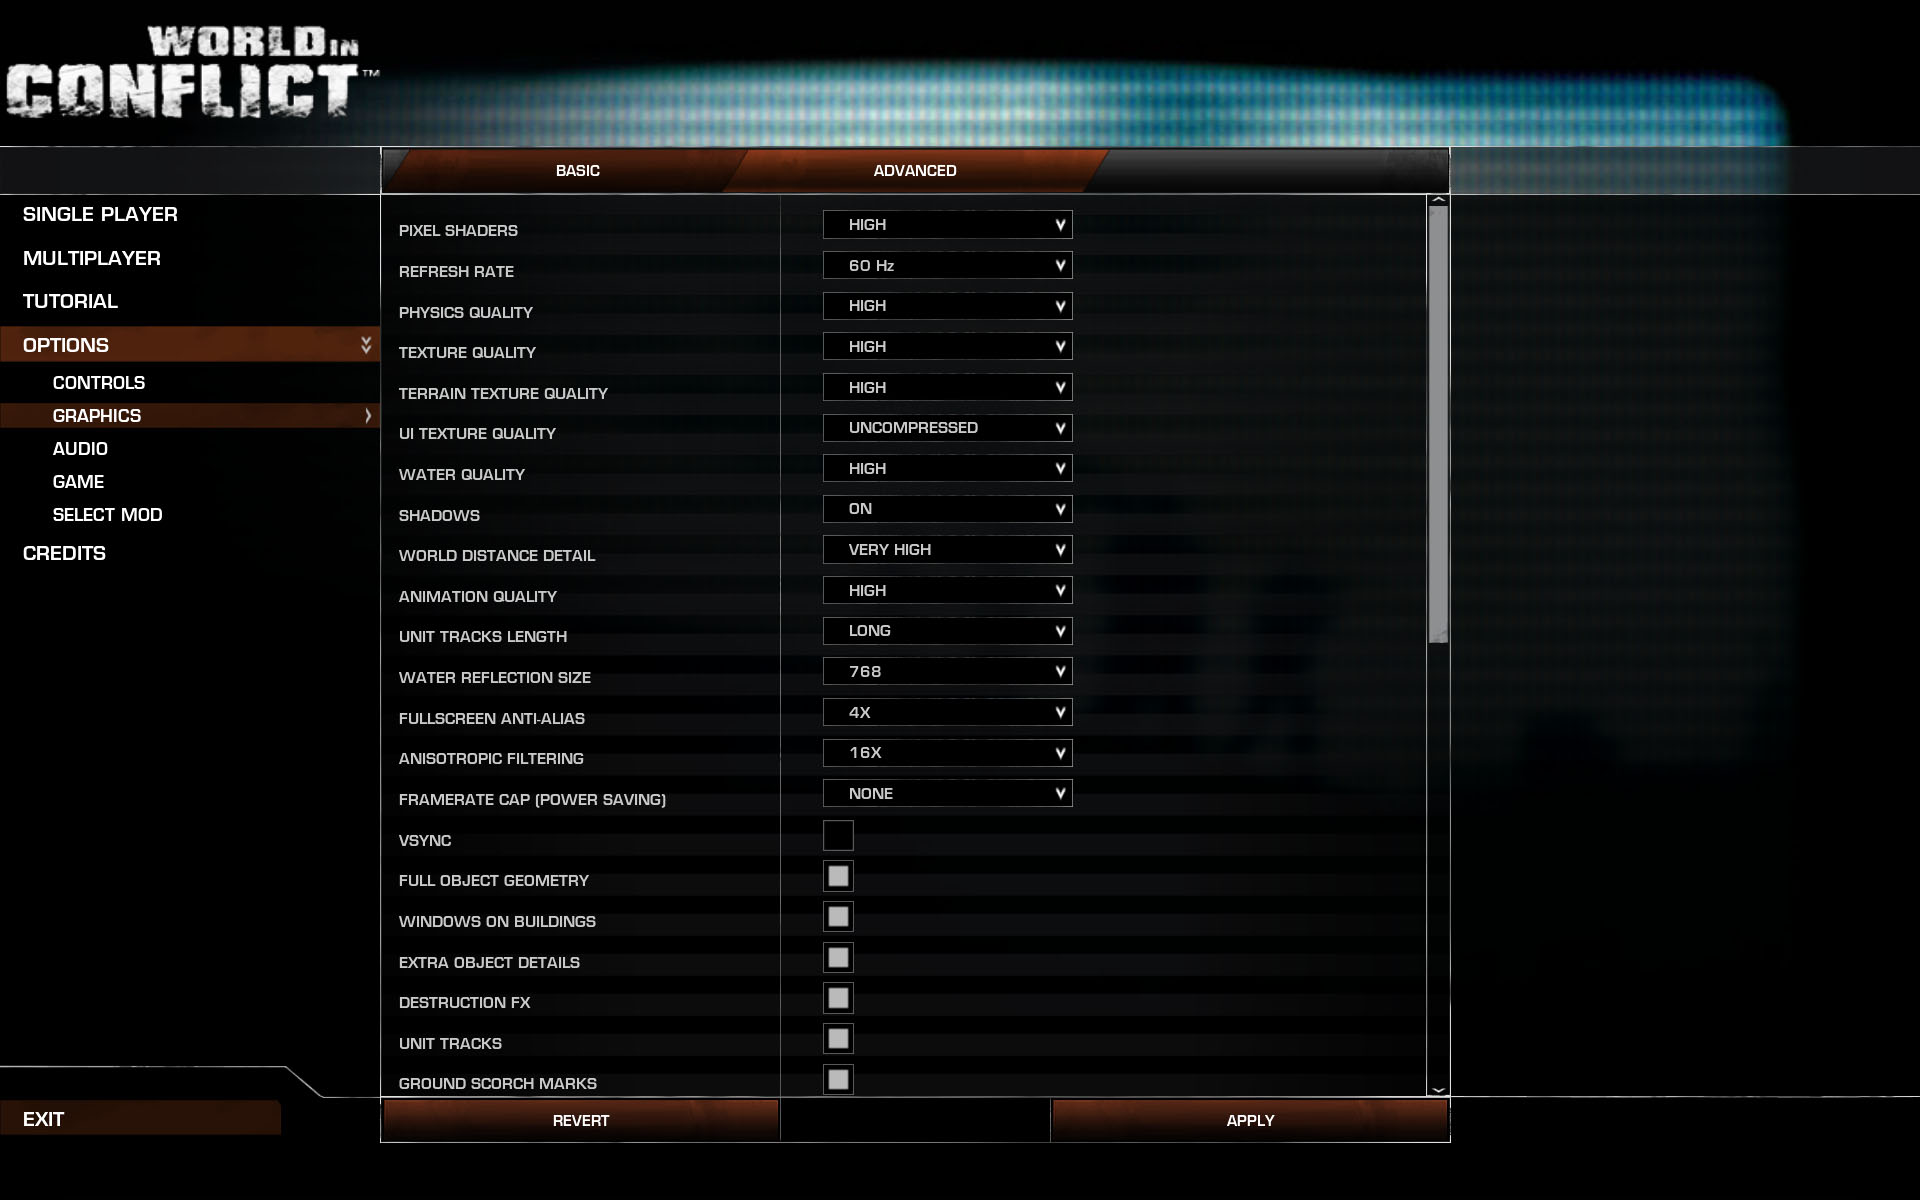
Task: Scroll down the graphics settings panel
Action: (x=1438, y=1087)
